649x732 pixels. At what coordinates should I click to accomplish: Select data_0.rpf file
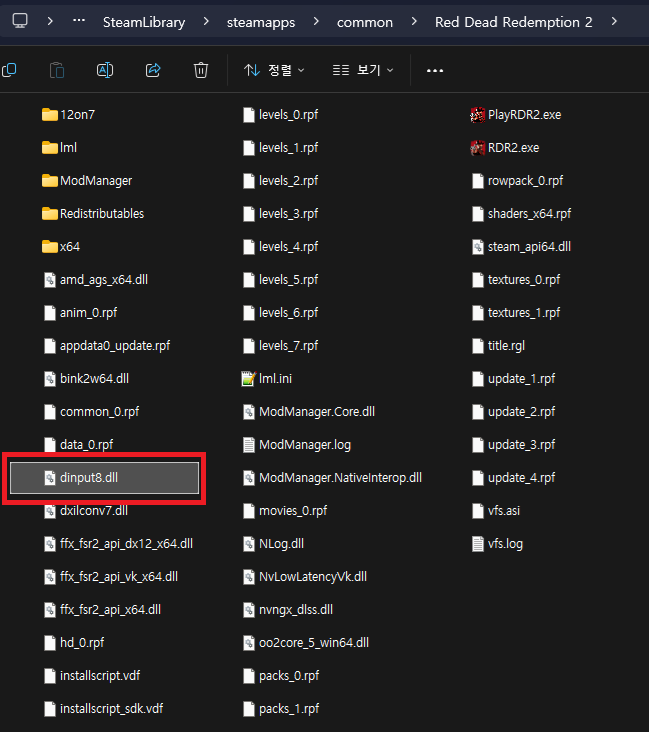[78, 445]
